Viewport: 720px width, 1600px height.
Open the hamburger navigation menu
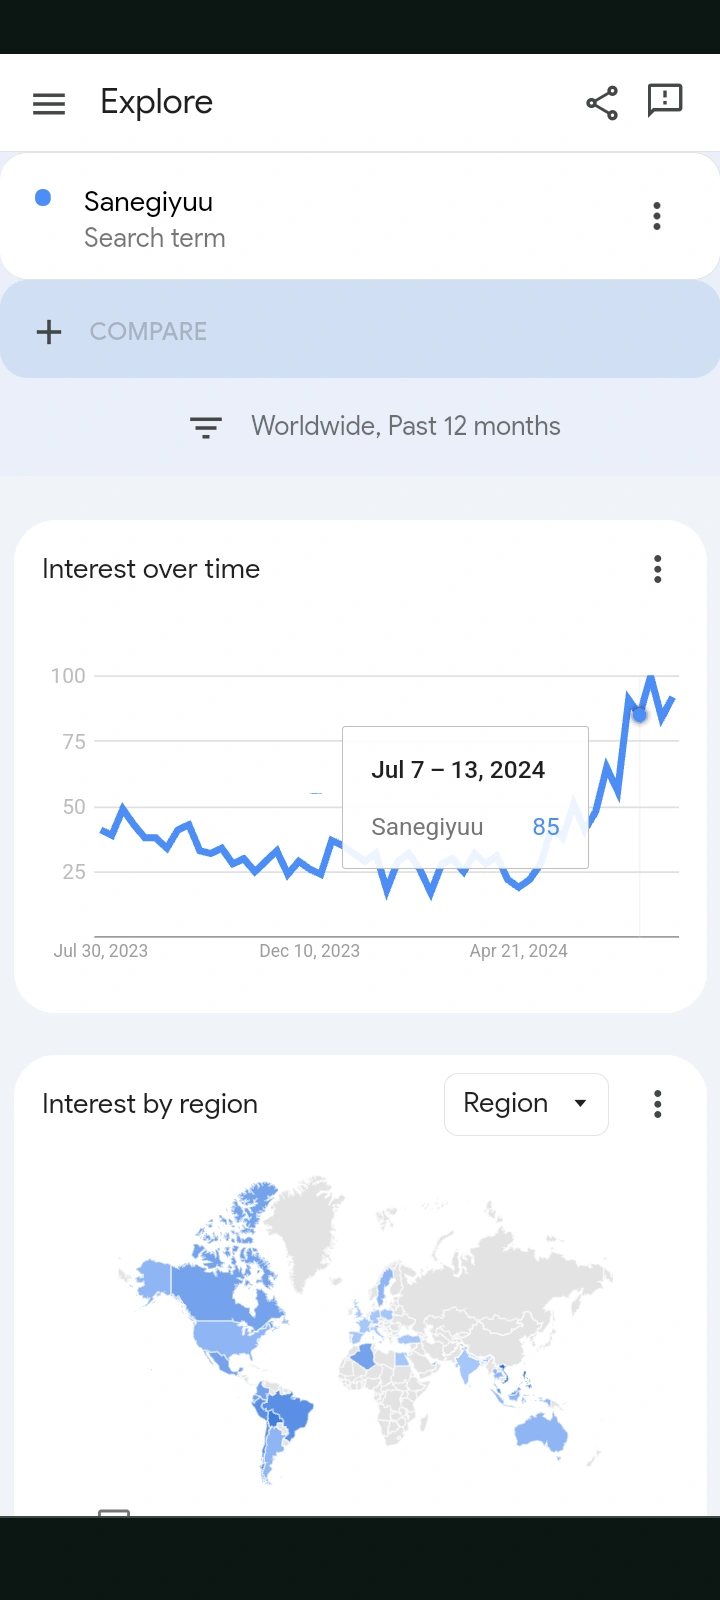49,103
